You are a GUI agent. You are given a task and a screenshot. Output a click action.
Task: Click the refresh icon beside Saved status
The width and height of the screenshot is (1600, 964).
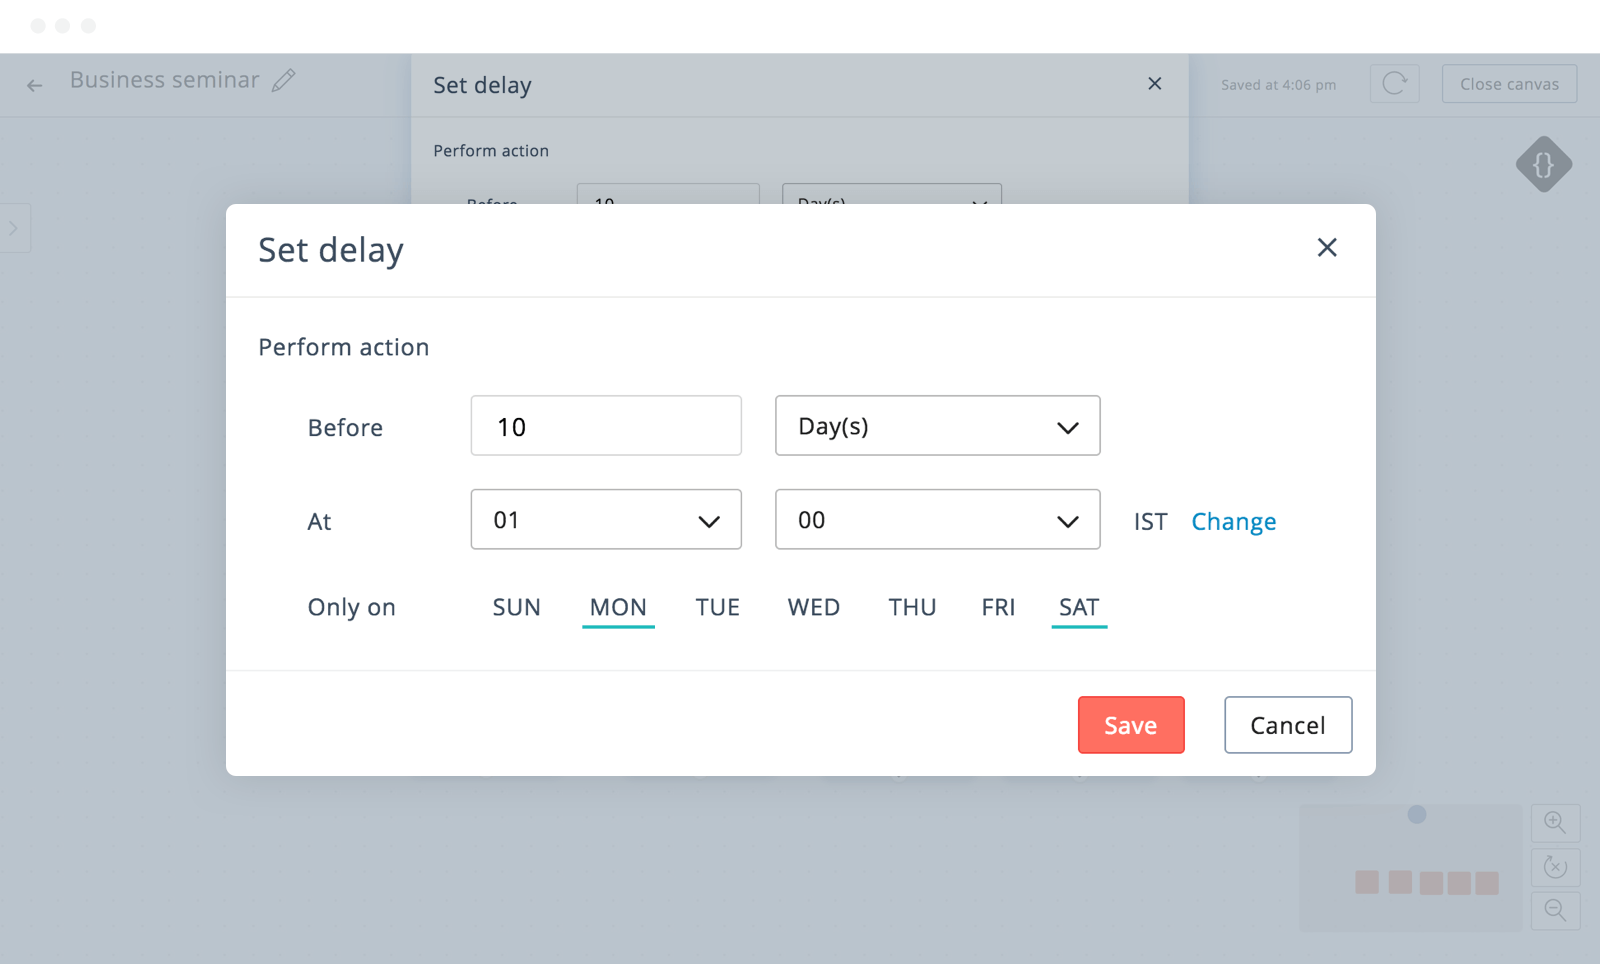click(x=1394, y=84)
